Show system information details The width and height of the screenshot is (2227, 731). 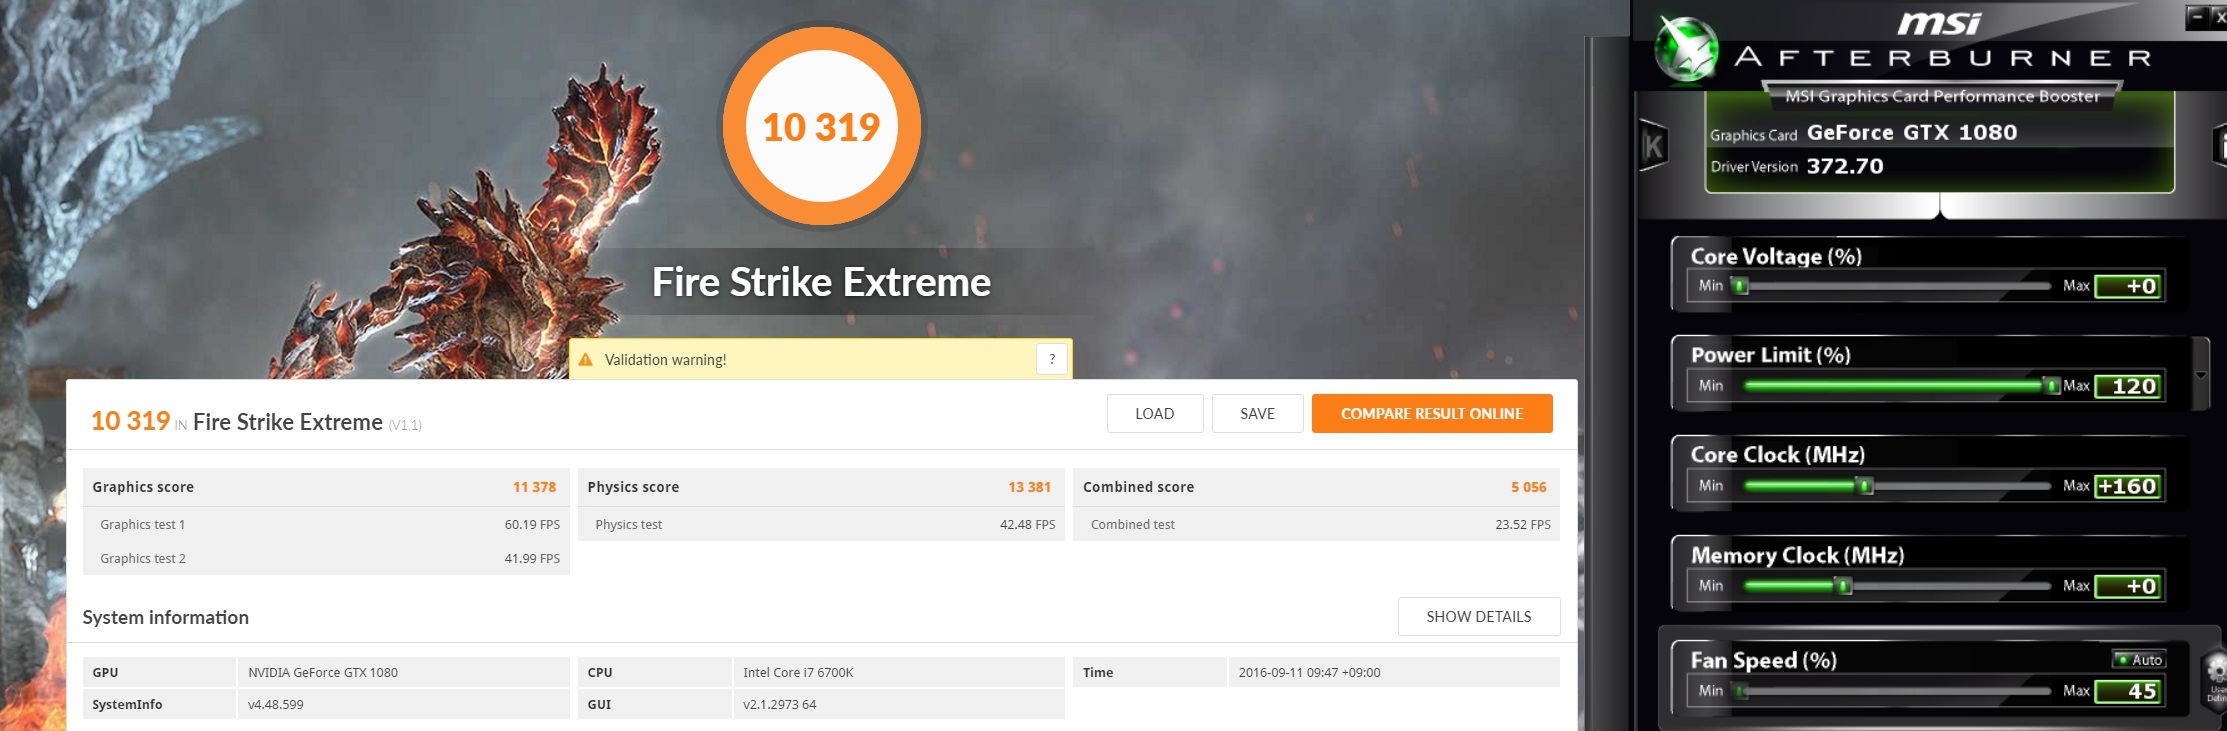pyautogui.click(x=1479, y=616)
